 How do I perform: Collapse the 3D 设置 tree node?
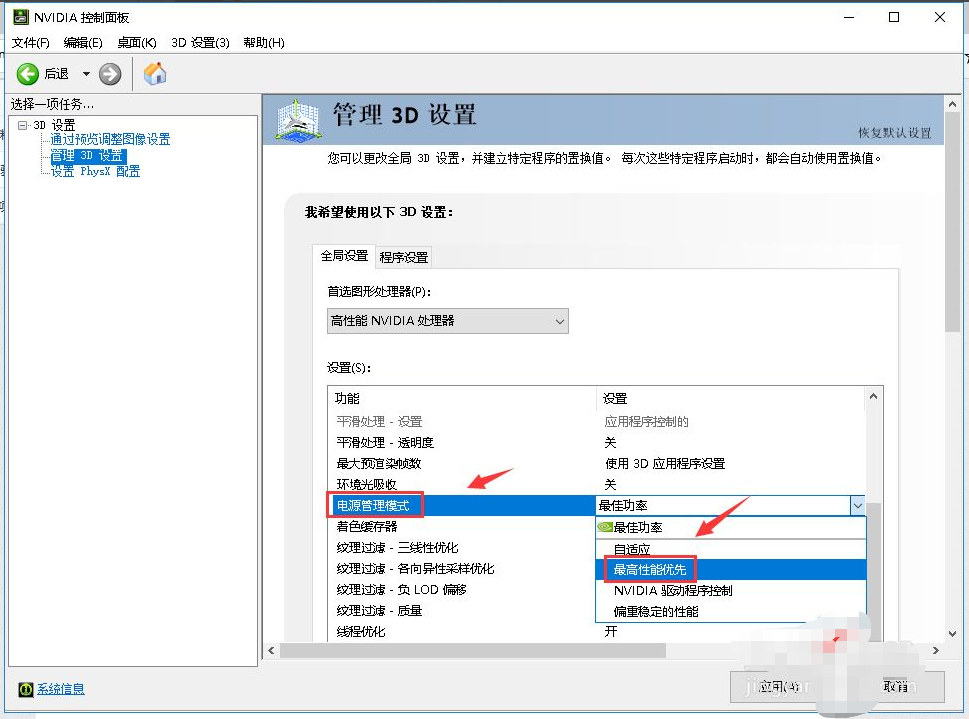[23, 125]
